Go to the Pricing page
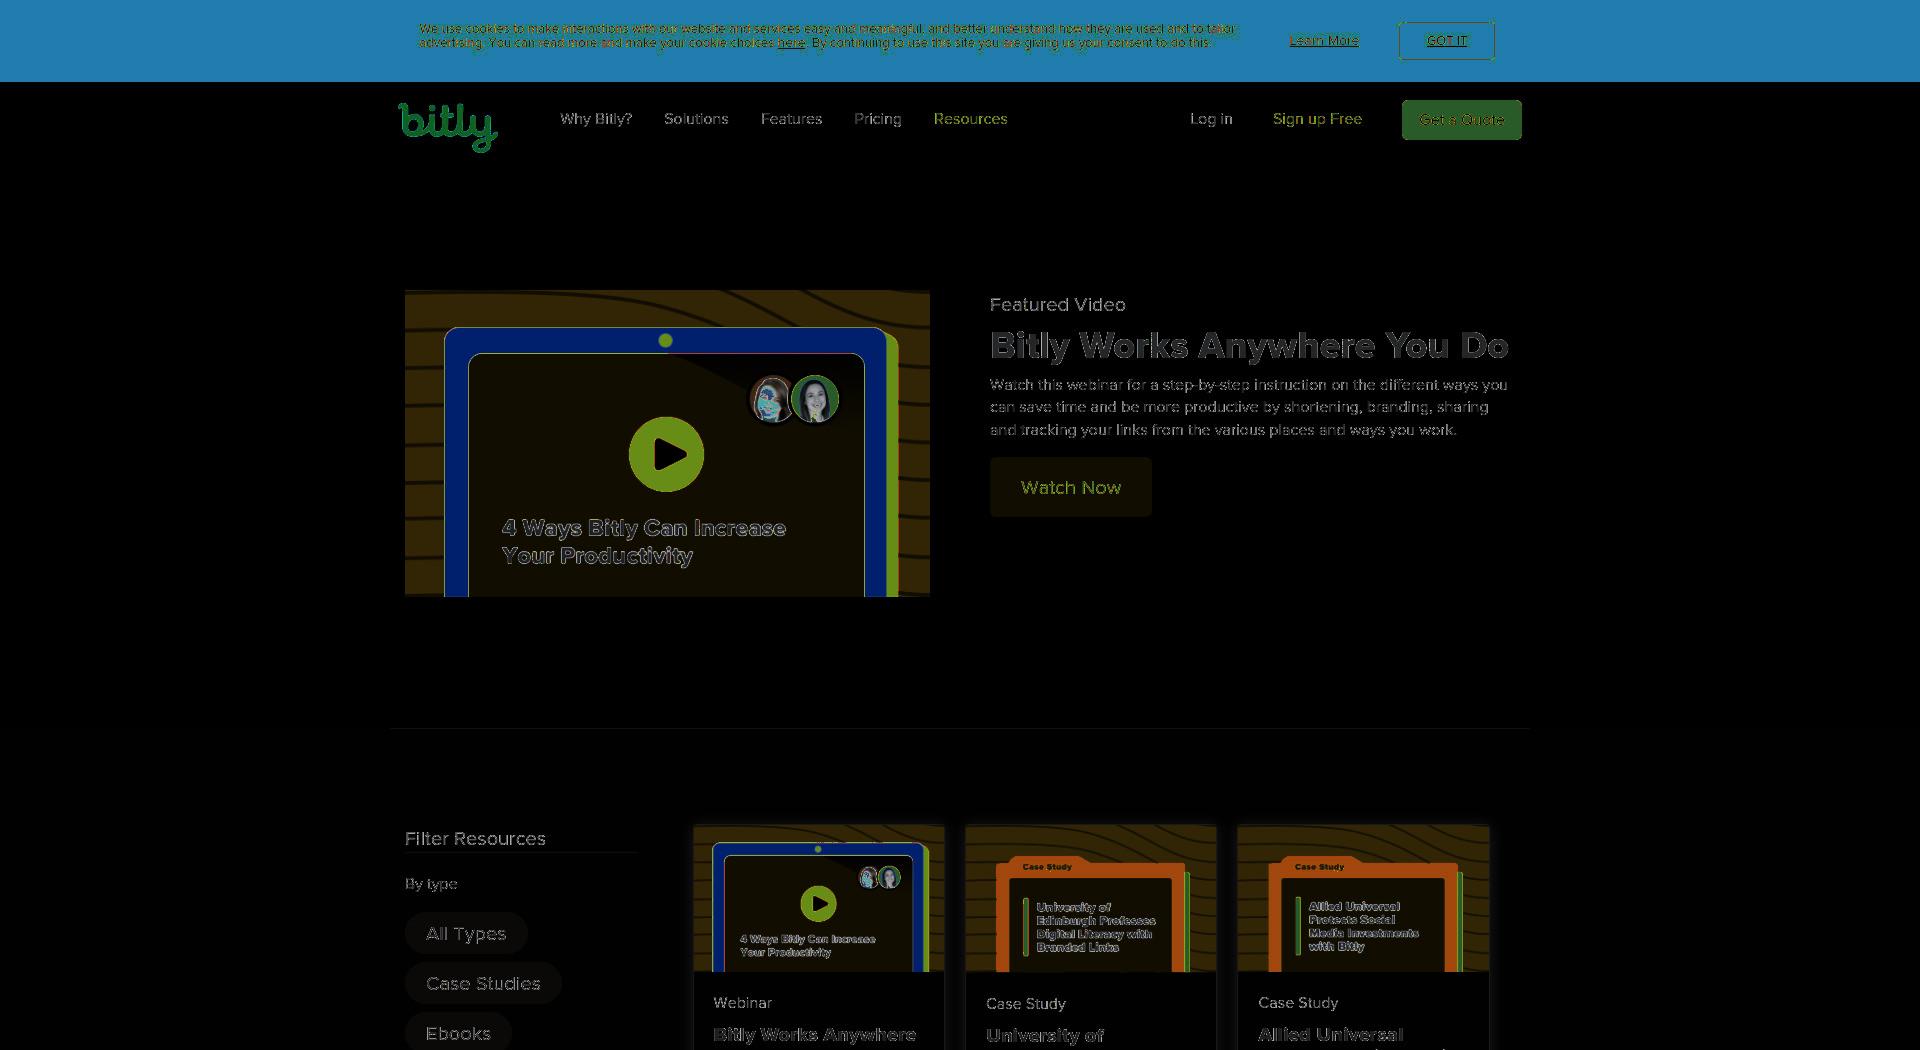Viewport: 1920px width, 1050px height. click(877, 119)
